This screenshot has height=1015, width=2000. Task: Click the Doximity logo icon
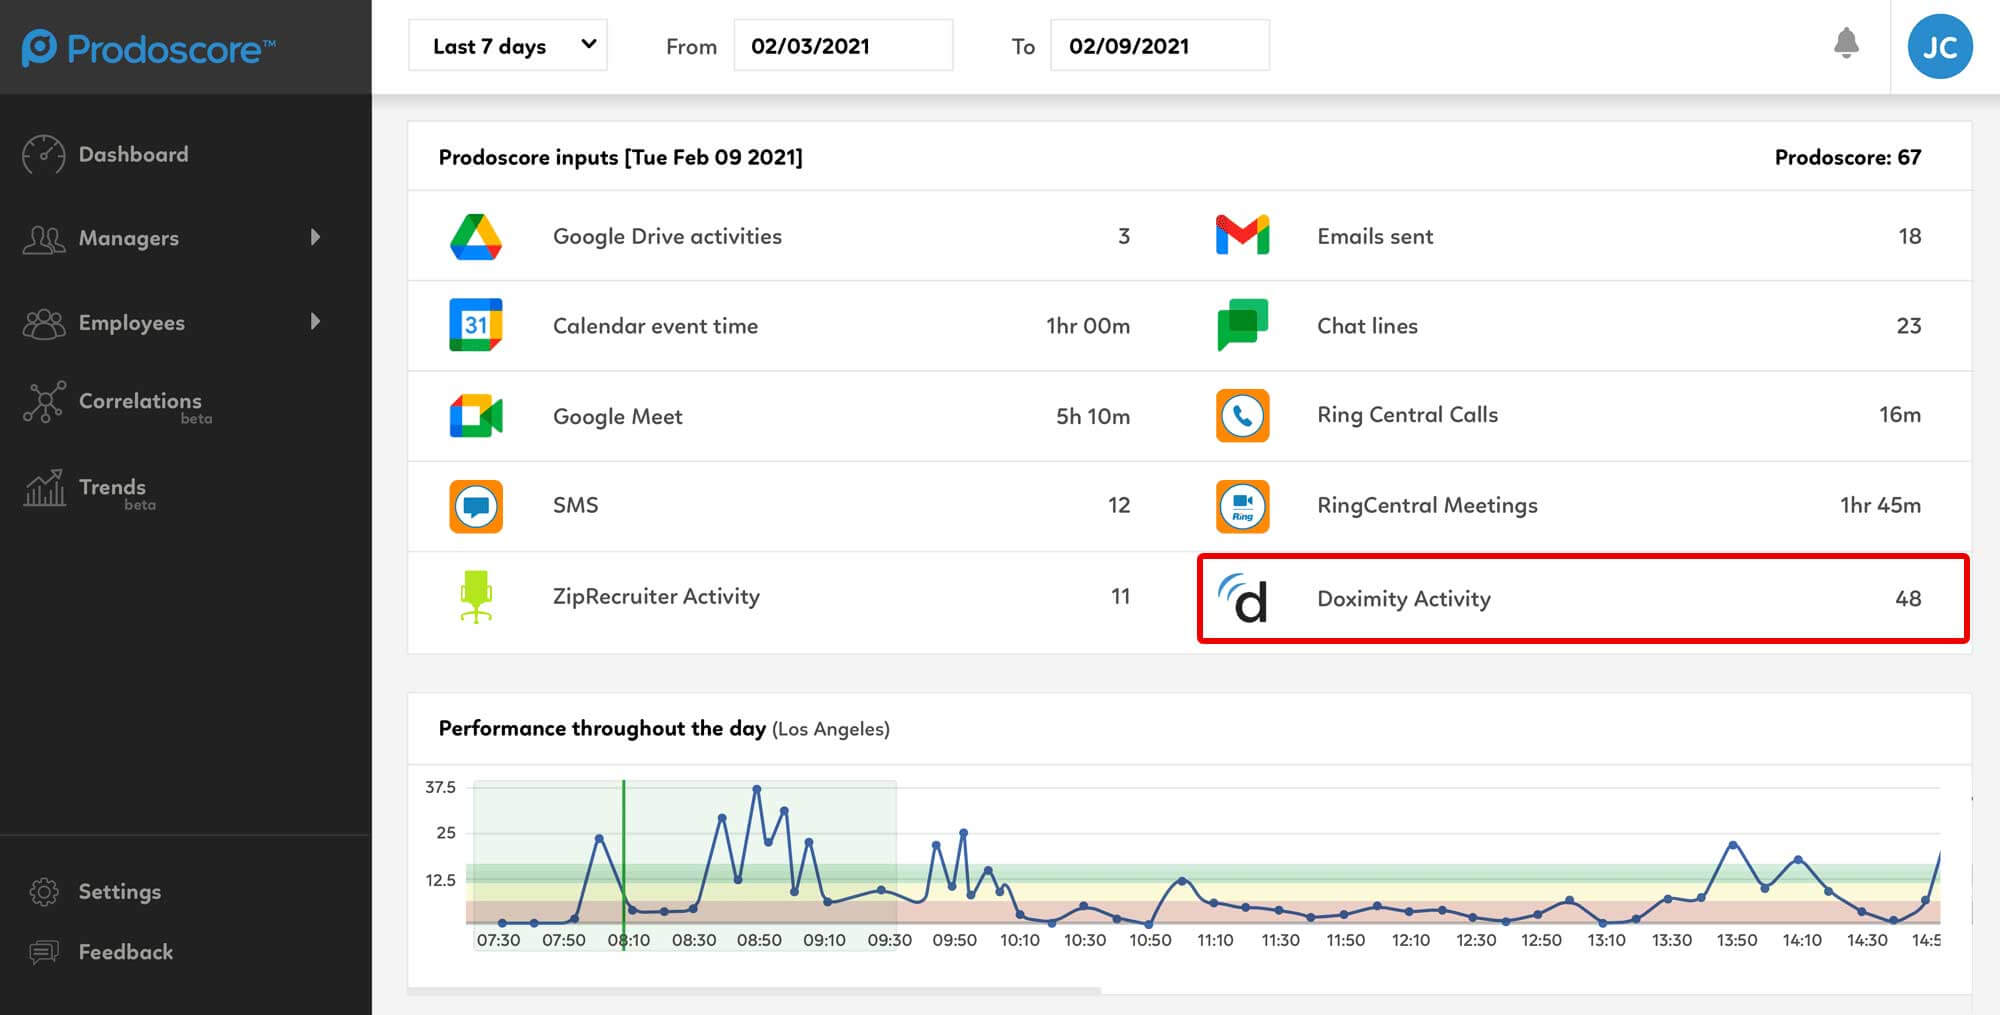coord(1242,598)
